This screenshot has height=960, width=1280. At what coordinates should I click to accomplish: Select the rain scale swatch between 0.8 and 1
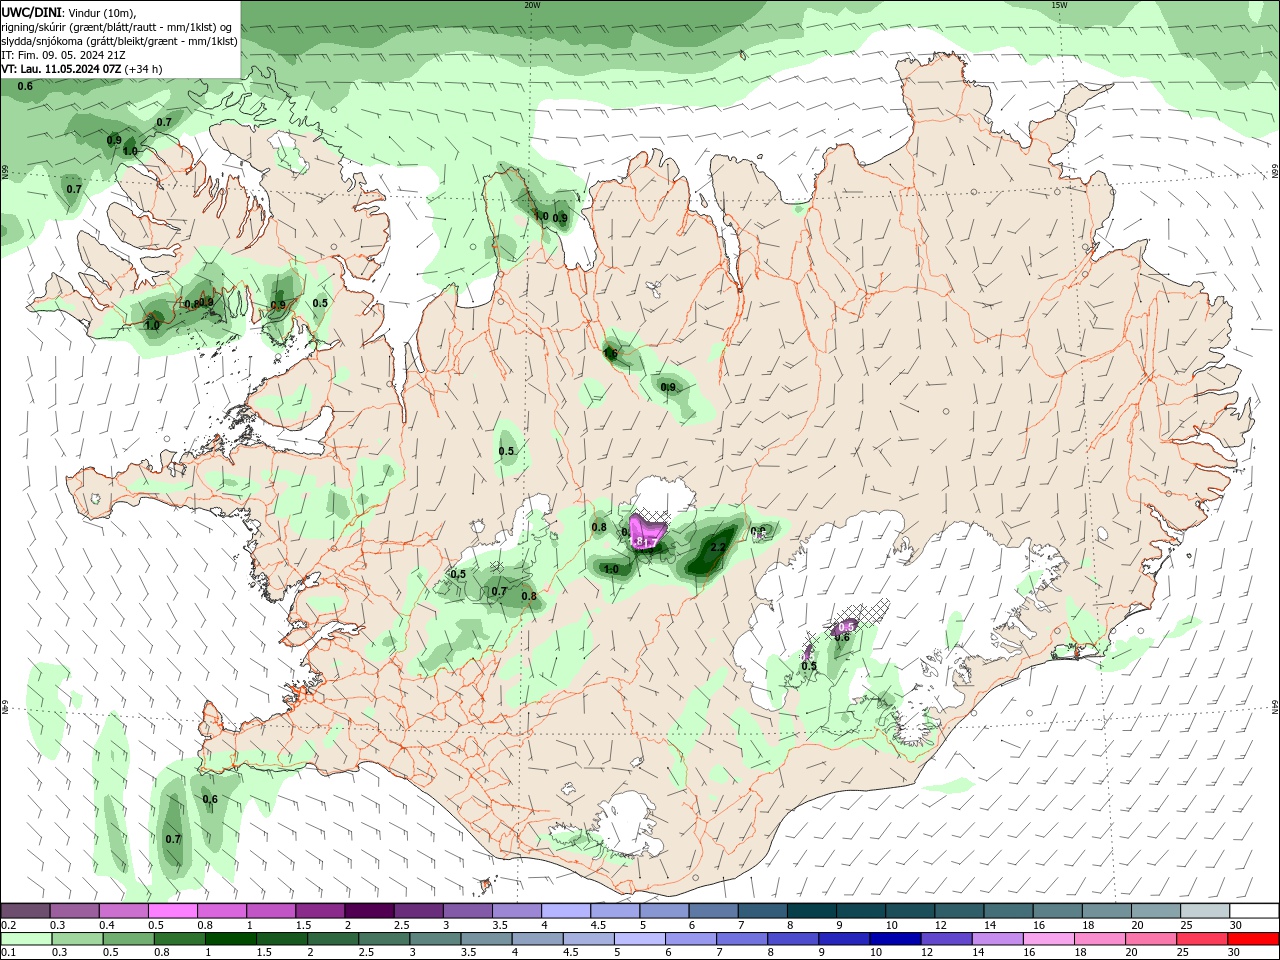[180, 939]
